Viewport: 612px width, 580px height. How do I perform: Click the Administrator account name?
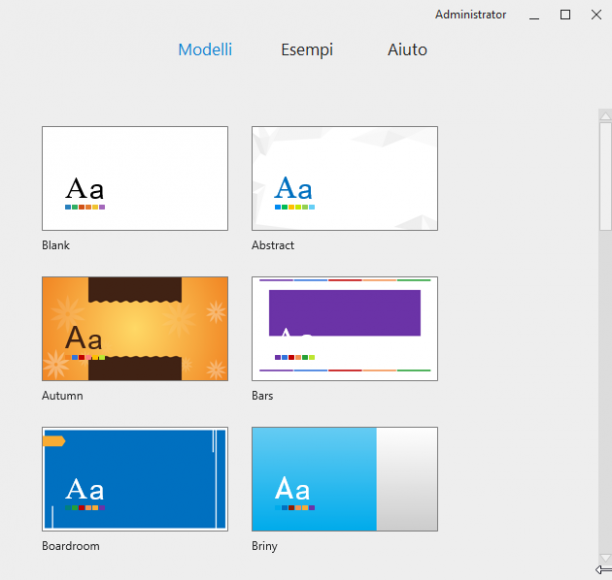pos(471,14)
